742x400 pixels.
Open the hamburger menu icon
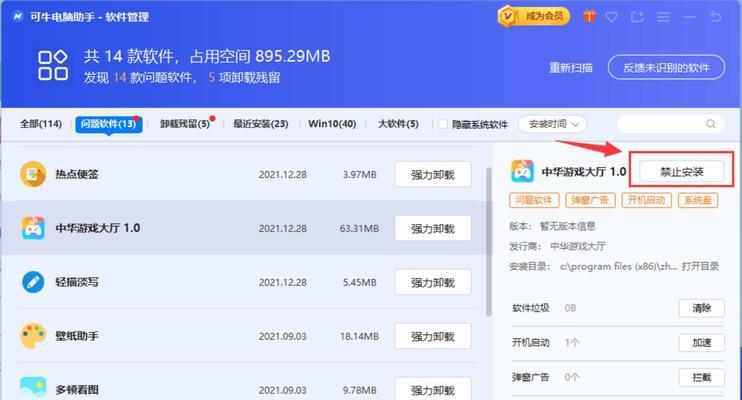(663, 17)
